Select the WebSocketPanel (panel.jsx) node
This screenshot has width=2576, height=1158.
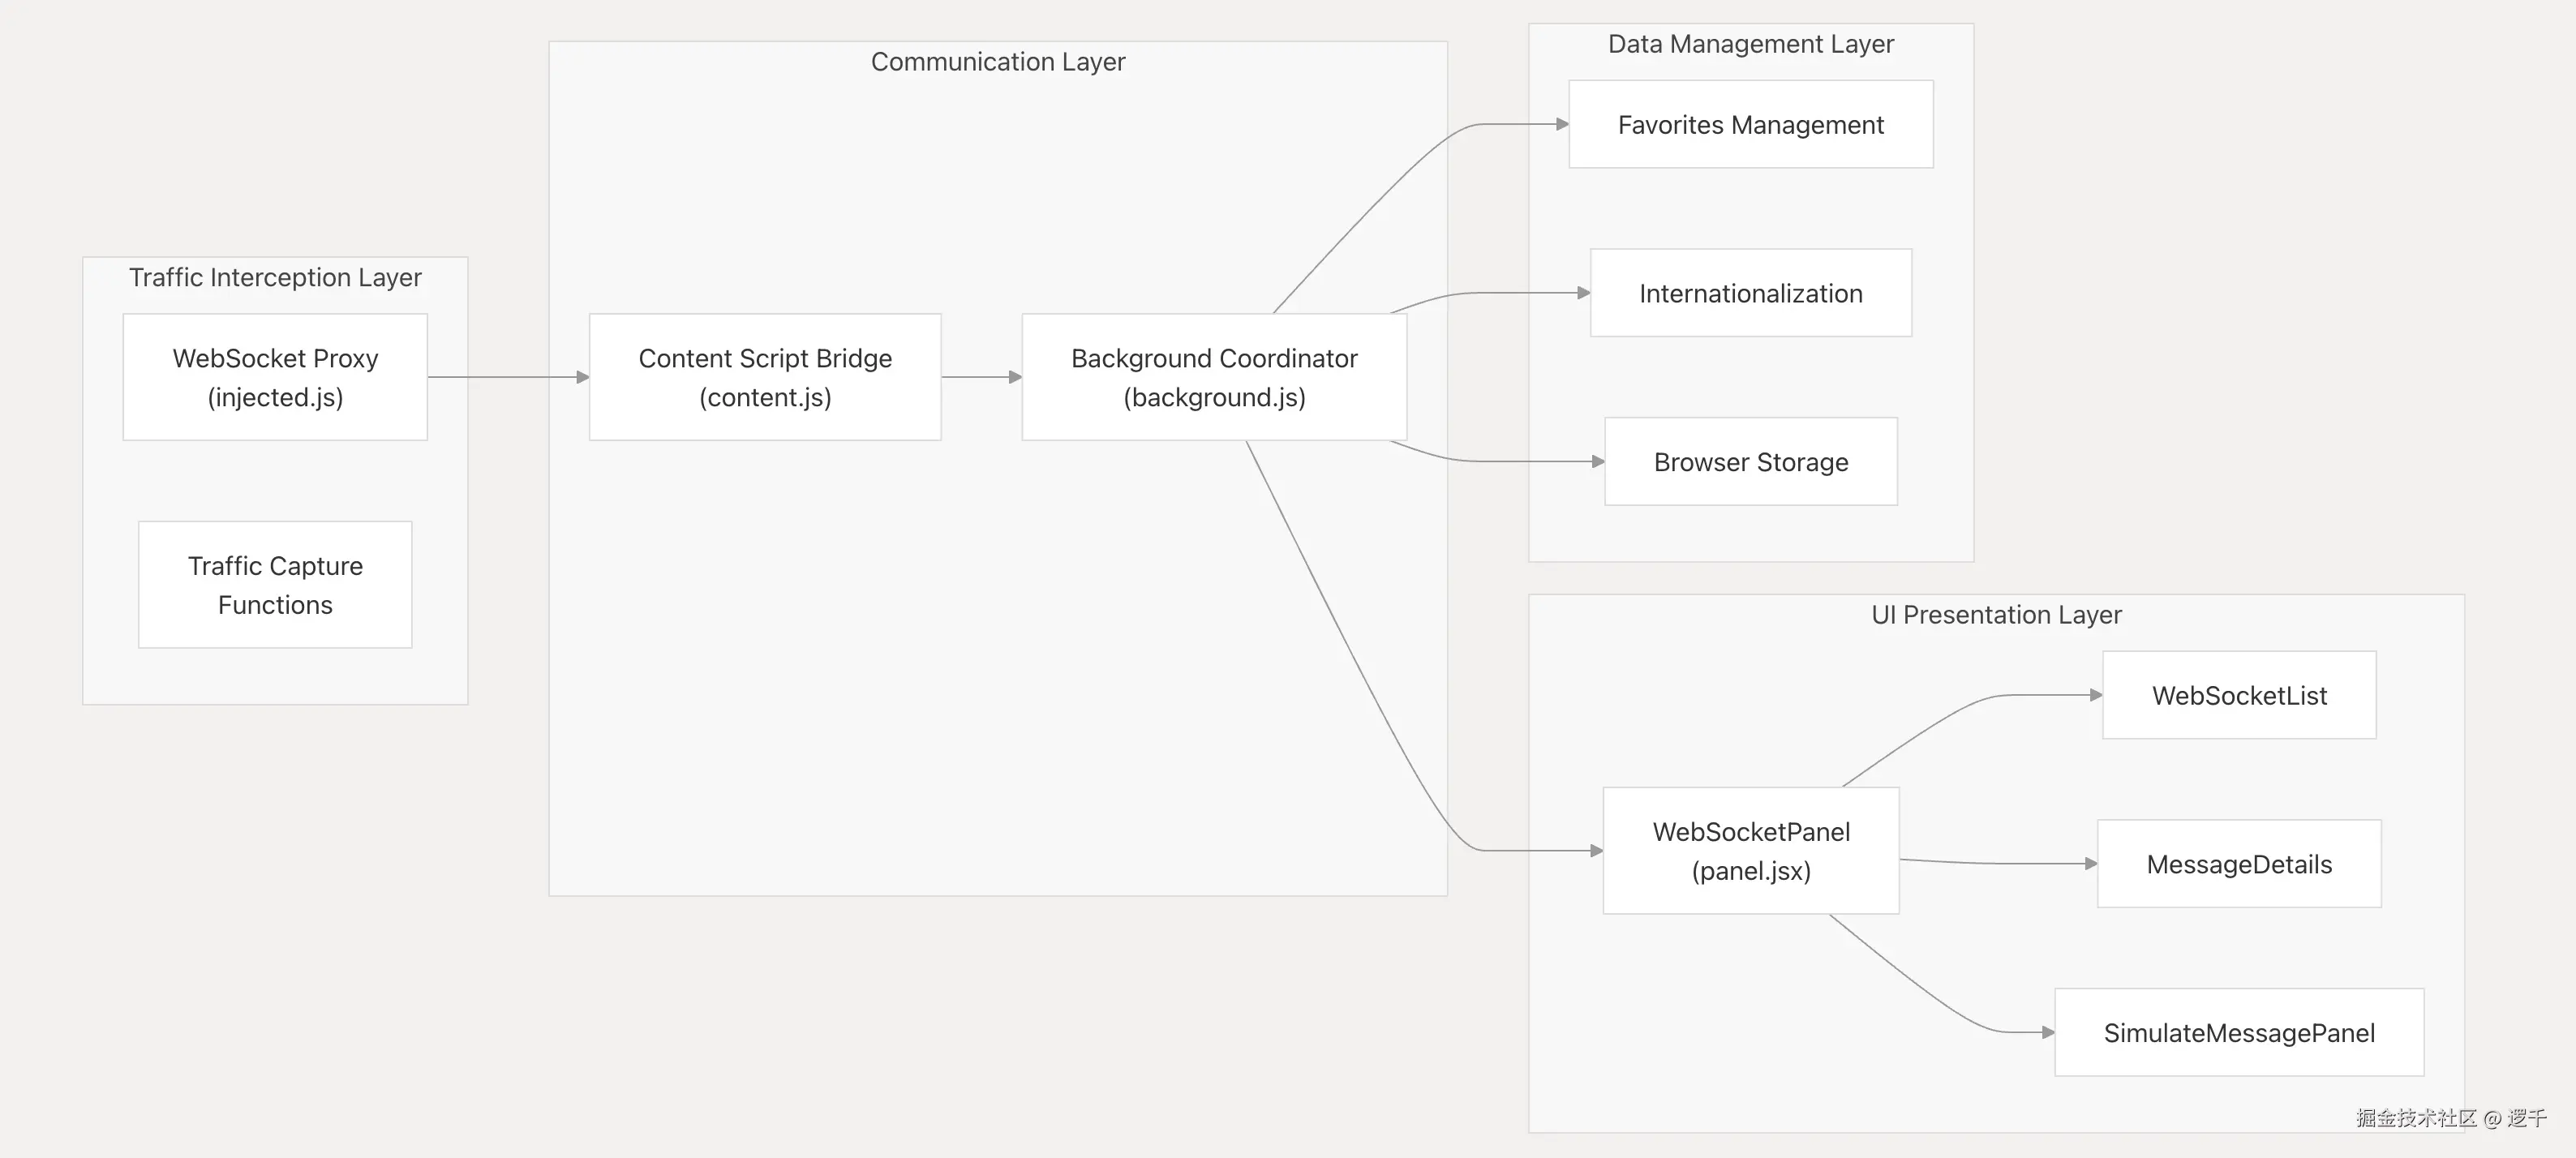(x=1750, y=851)
